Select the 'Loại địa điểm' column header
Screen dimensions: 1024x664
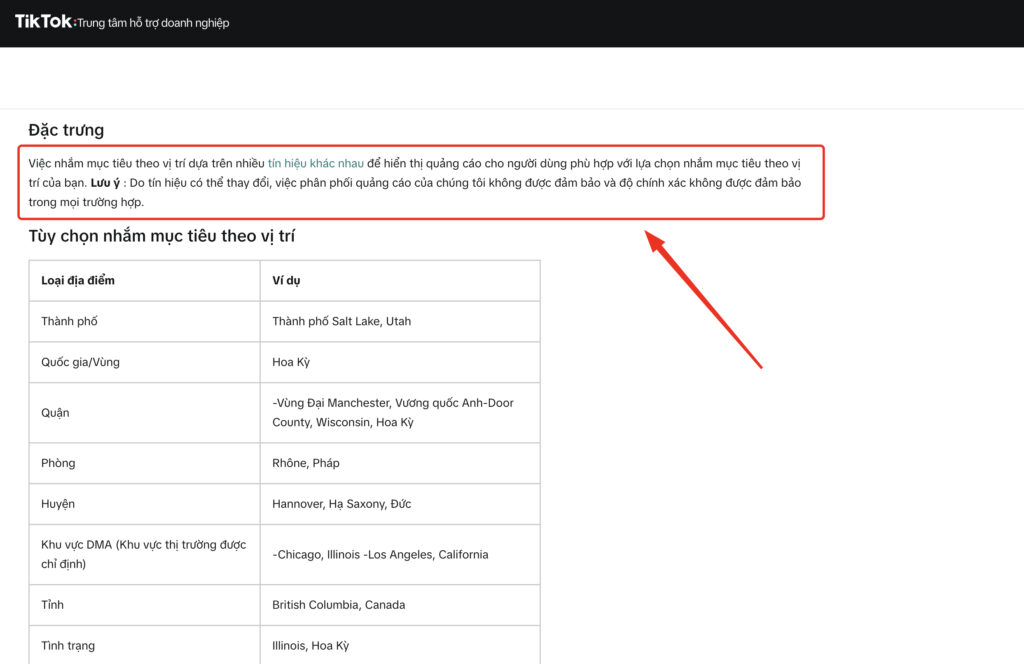pyautogui.click(x=78, y=280)
